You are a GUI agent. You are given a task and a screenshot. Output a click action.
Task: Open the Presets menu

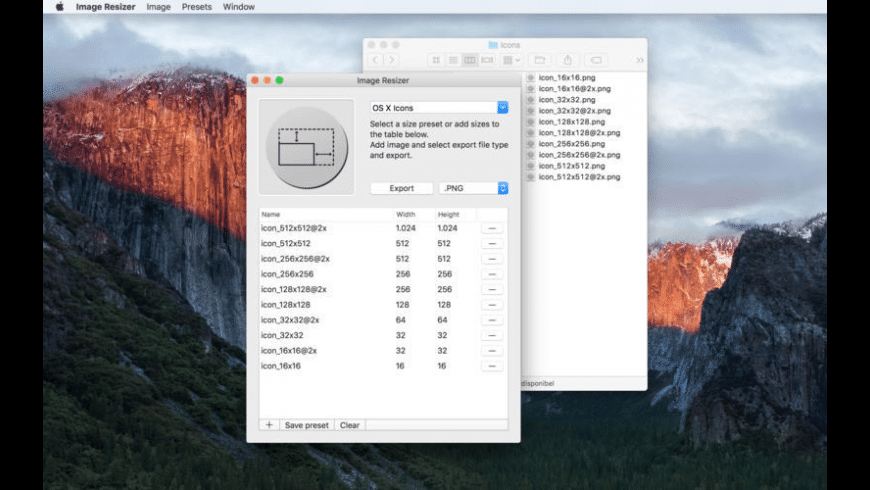point(196,6)
